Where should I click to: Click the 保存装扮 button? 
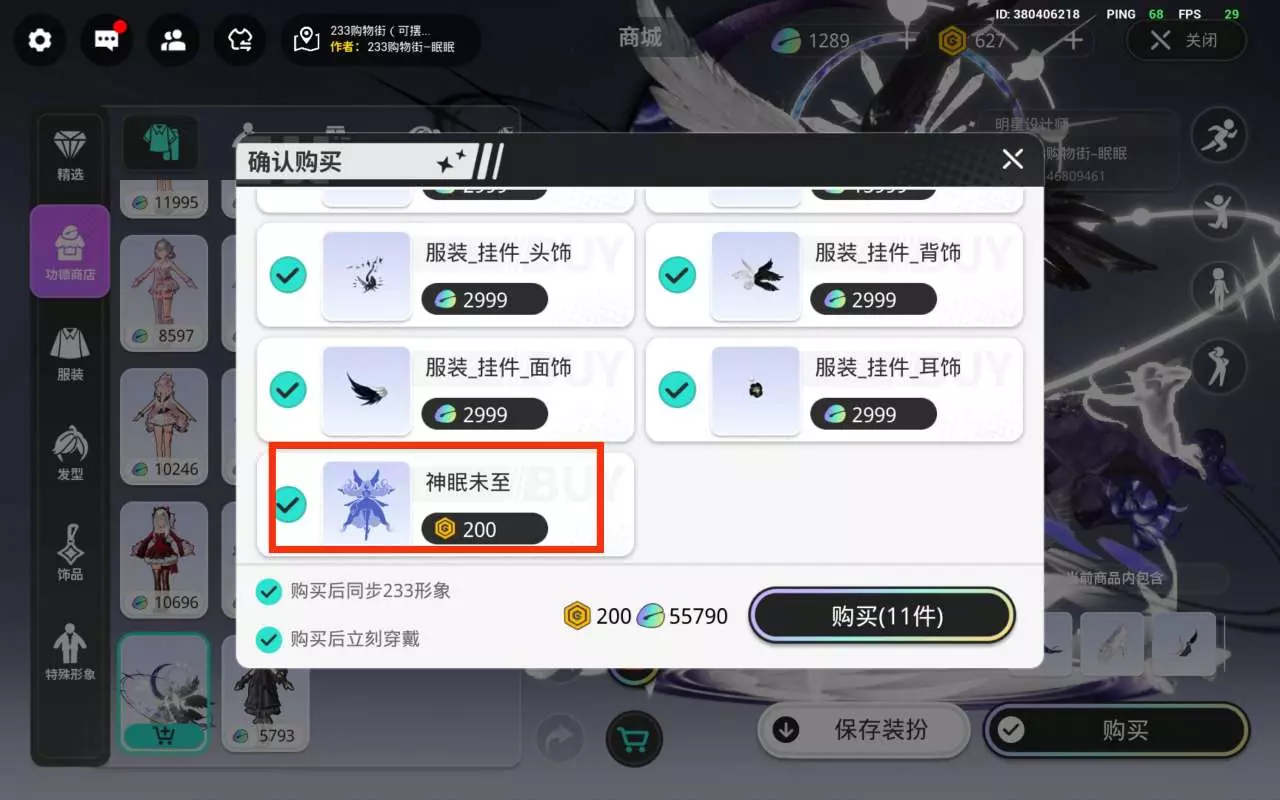click(x=864, y=730)
